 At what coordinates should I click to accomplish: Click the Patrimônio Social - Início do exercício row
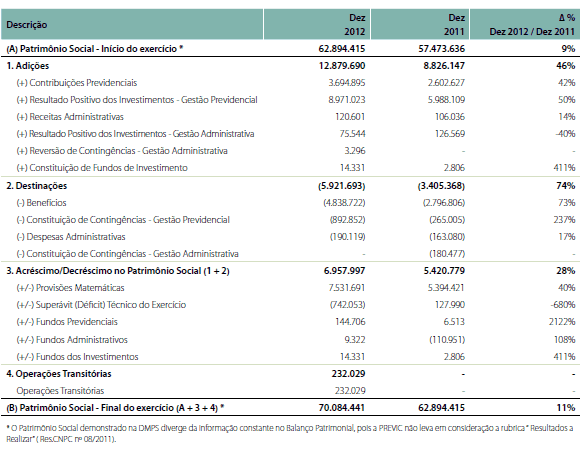pyautogui.click(x=290, y=48)
